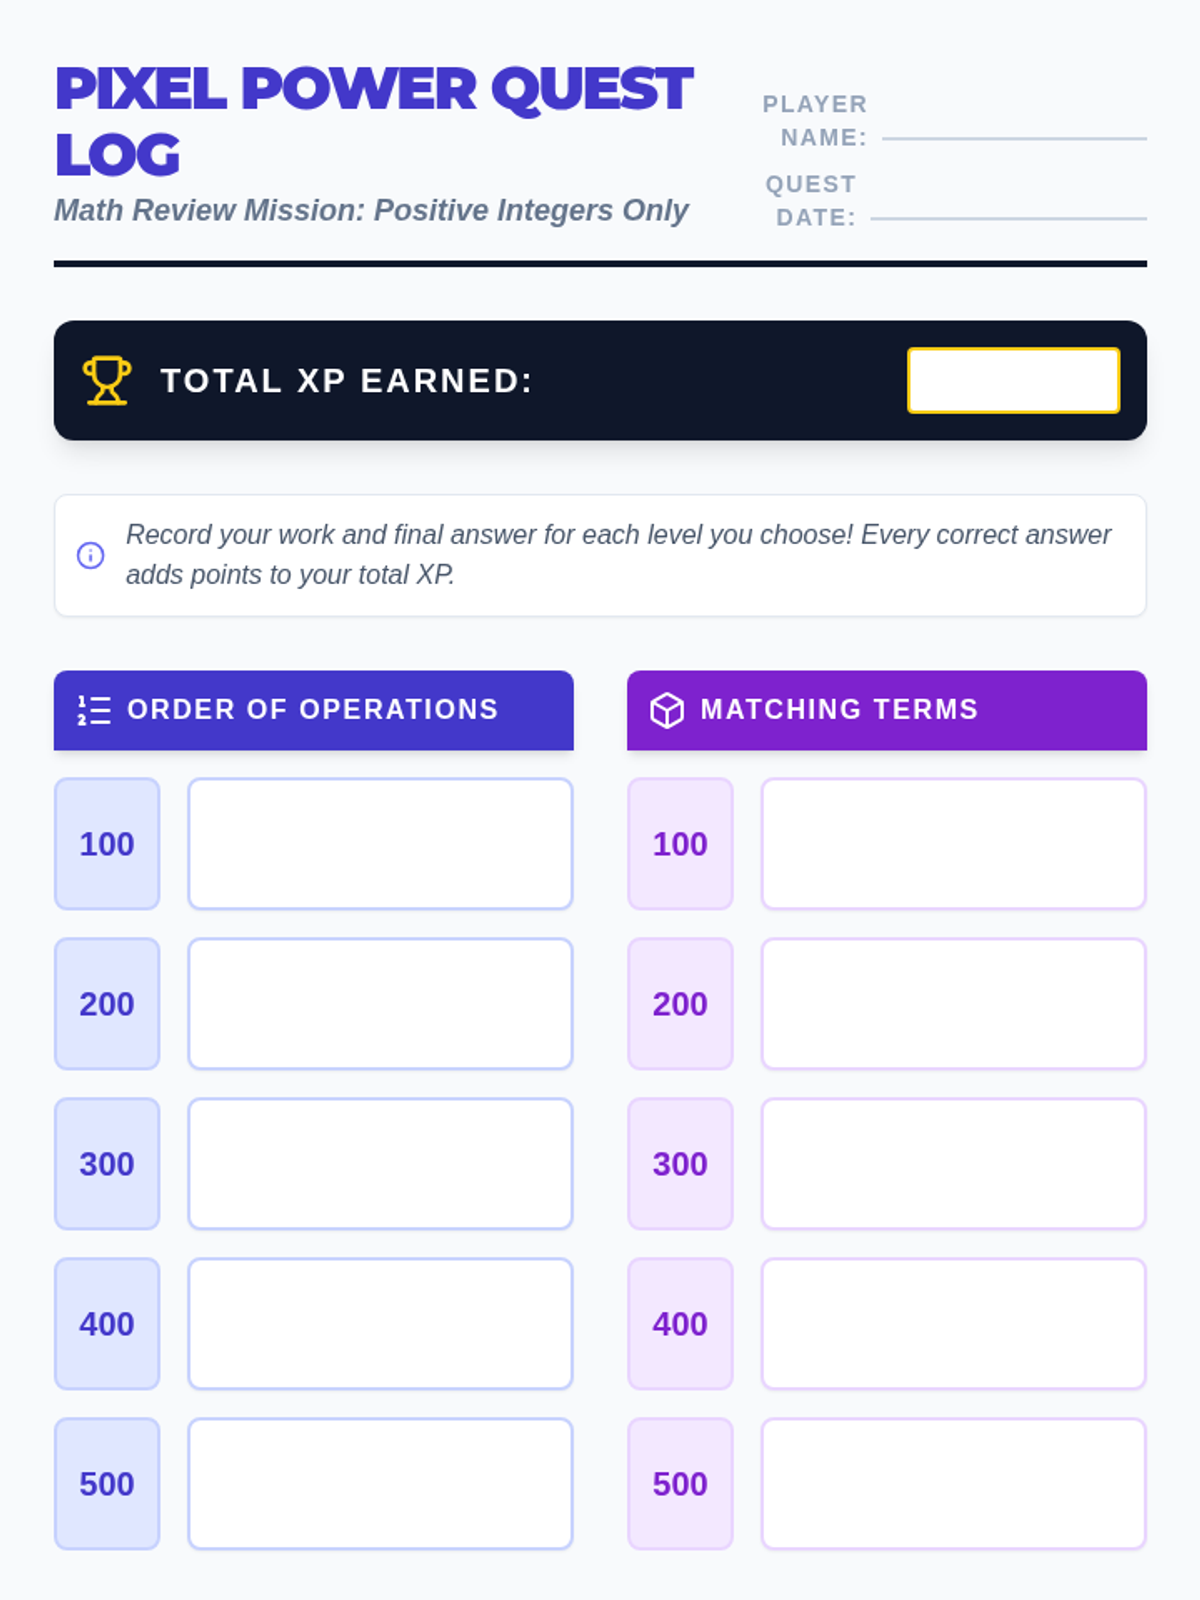Click the cube icon beside Matching Terms

tap(667, 710)
